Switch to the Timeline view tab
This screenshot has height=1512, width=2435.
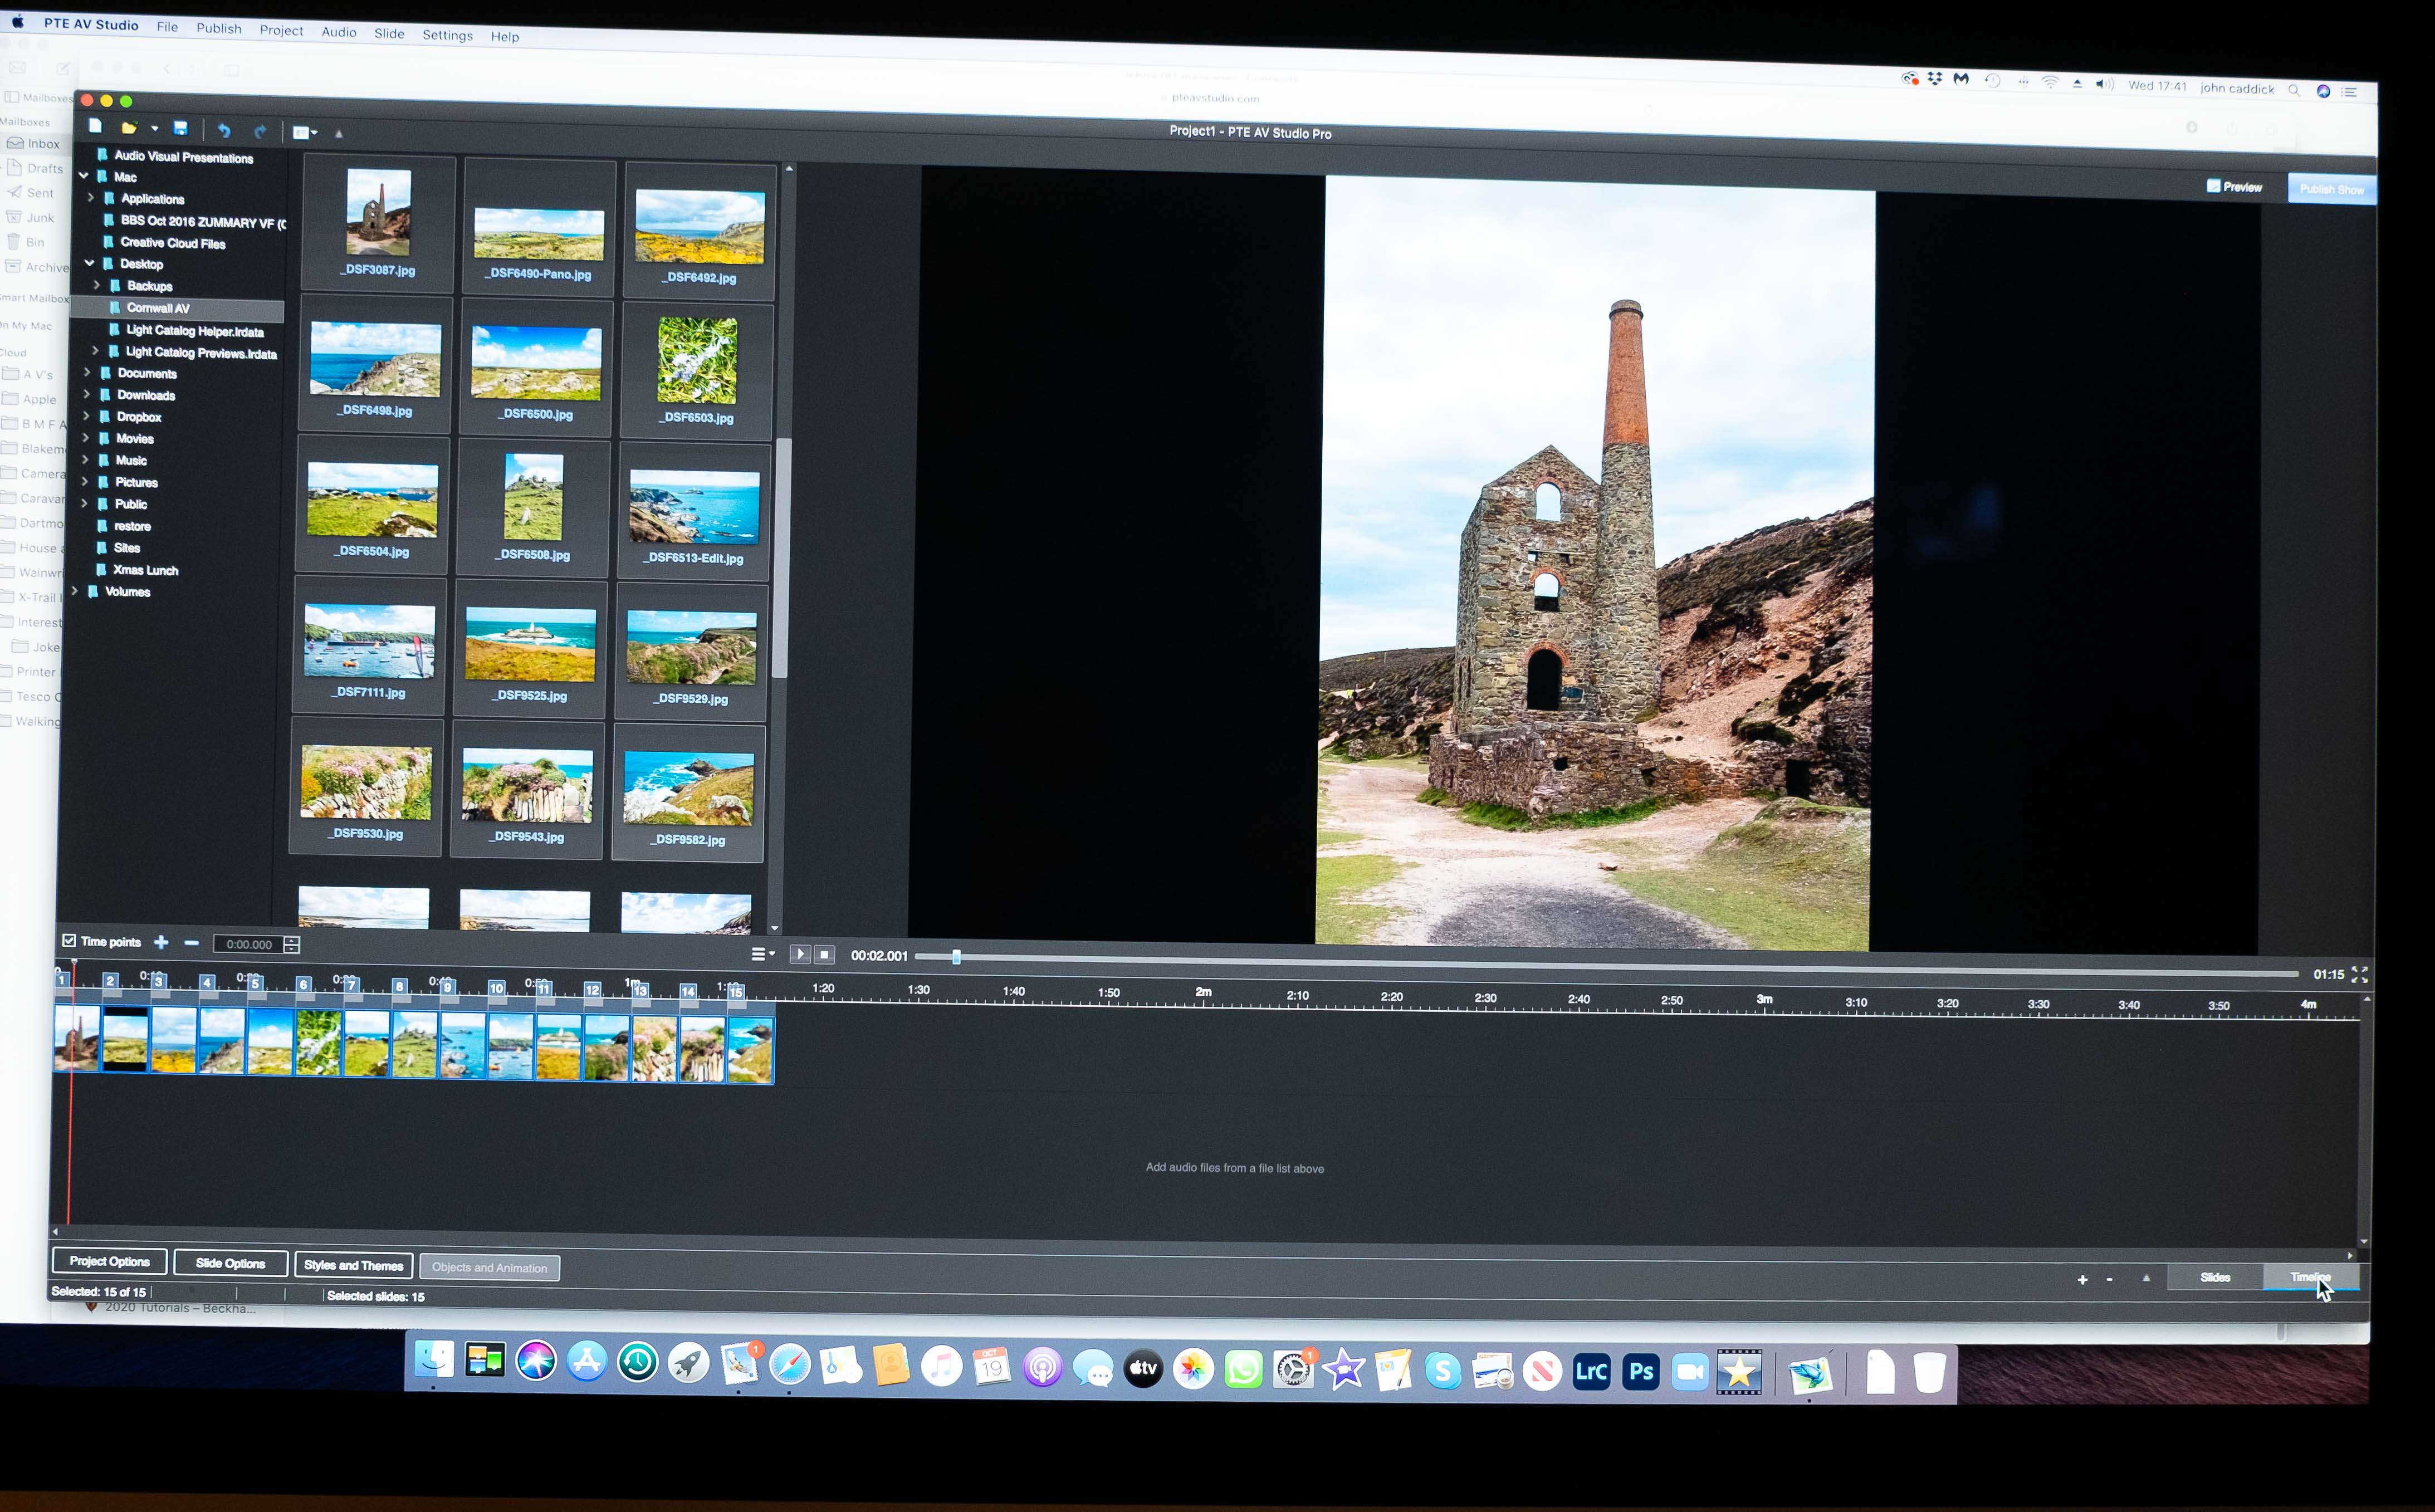tap(2311, 1277)
